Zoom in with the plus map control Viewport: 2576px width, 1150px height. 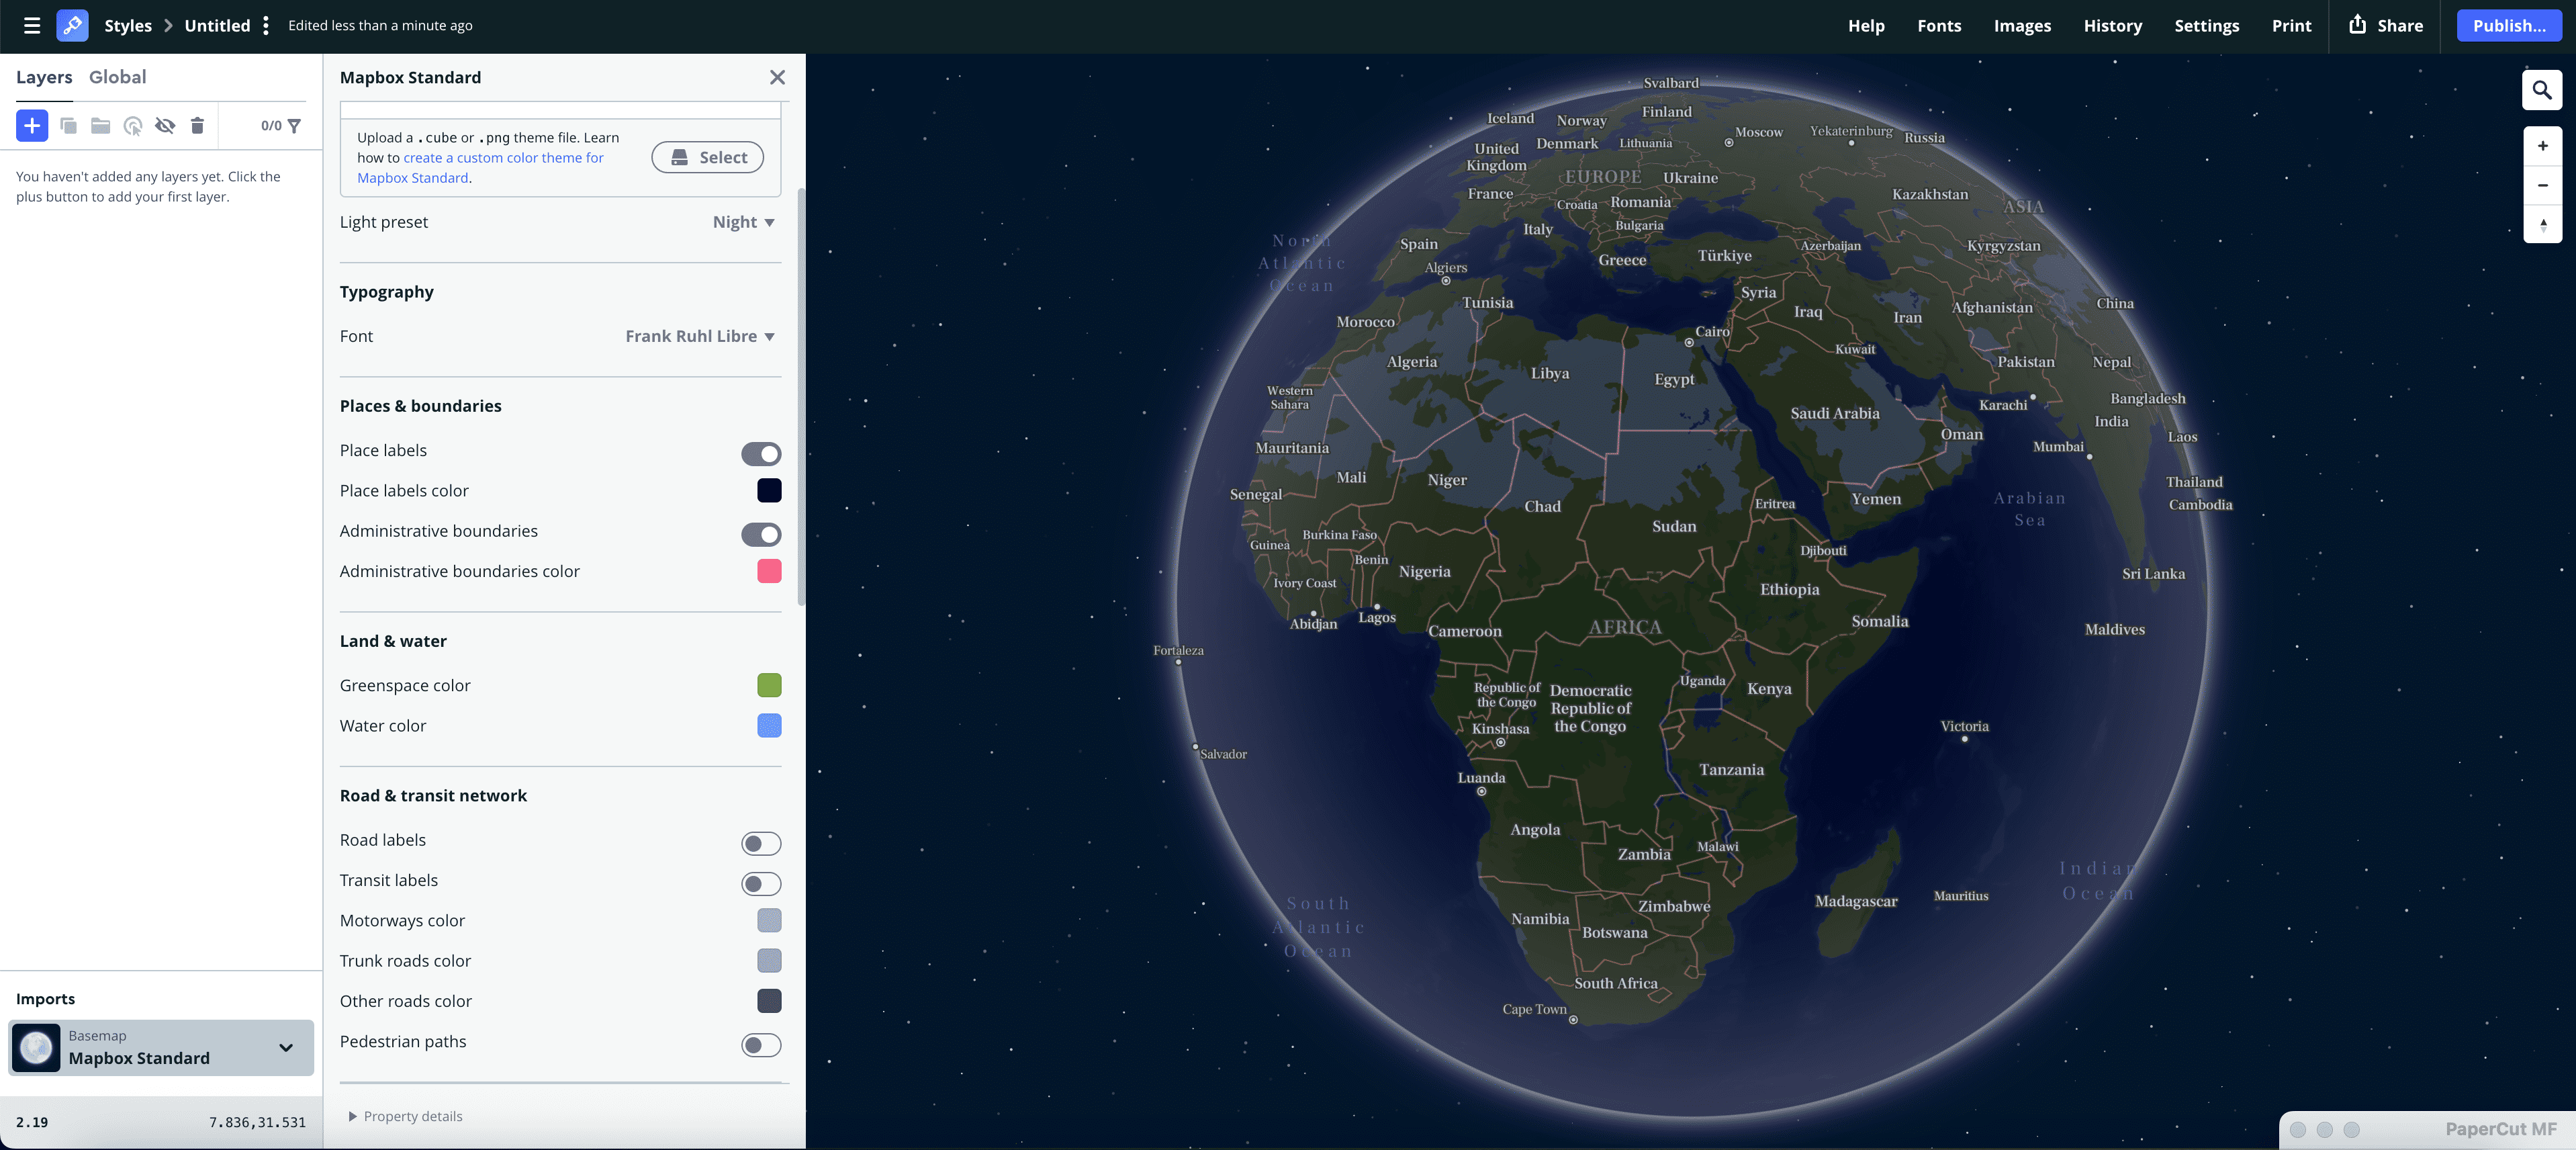2542,145
